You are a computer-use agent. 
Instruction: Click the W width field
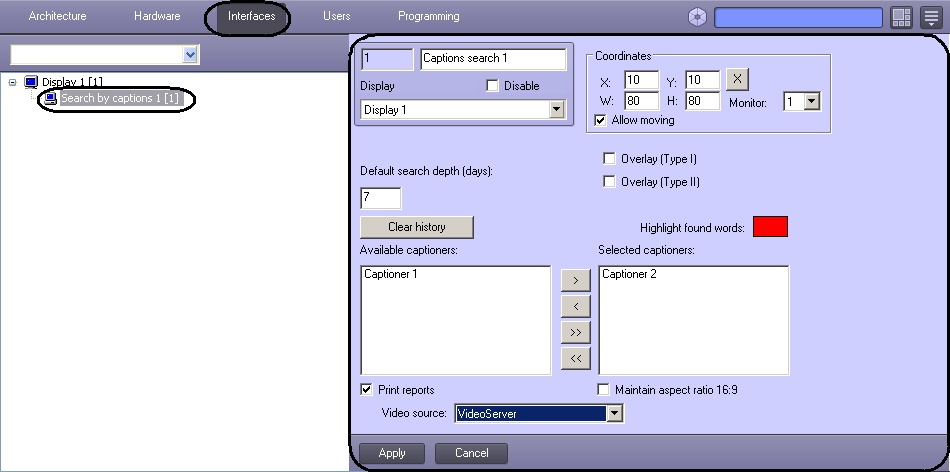coord(641,101)
